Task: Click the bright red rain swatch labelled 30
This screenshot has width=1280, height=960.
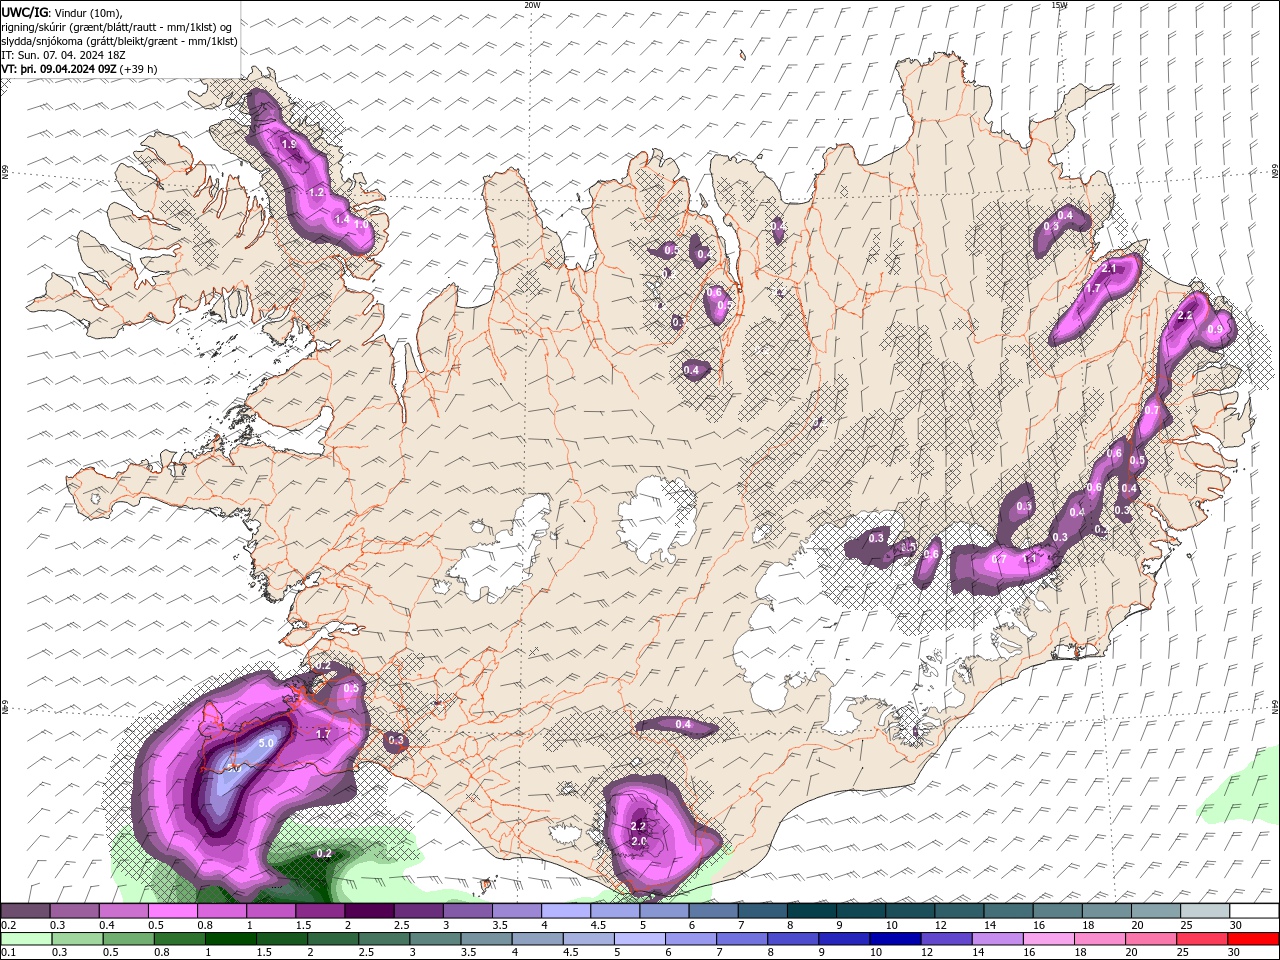Action: click(1254, 939)
